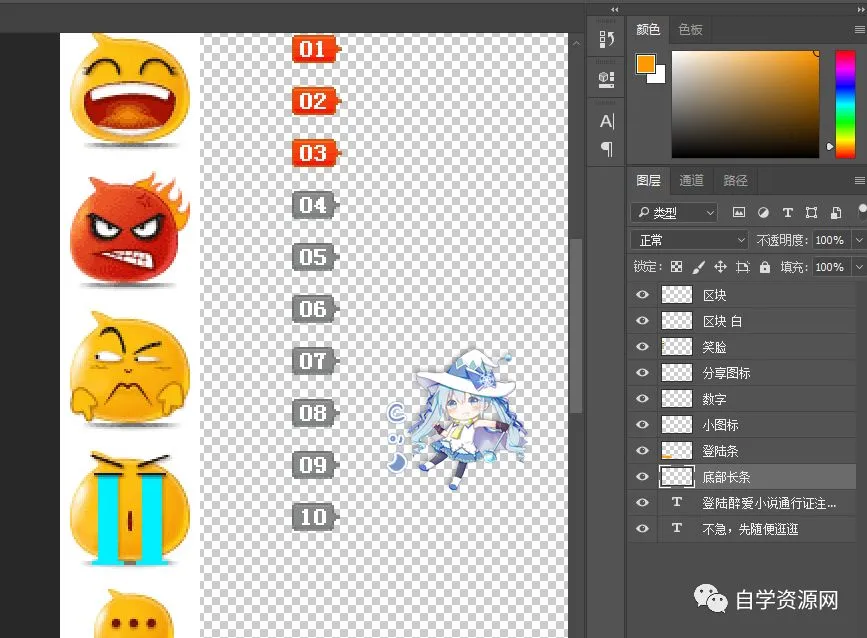867x638 pixels.
Task: Hide the 小图标 layer
Action: [642, 425]
